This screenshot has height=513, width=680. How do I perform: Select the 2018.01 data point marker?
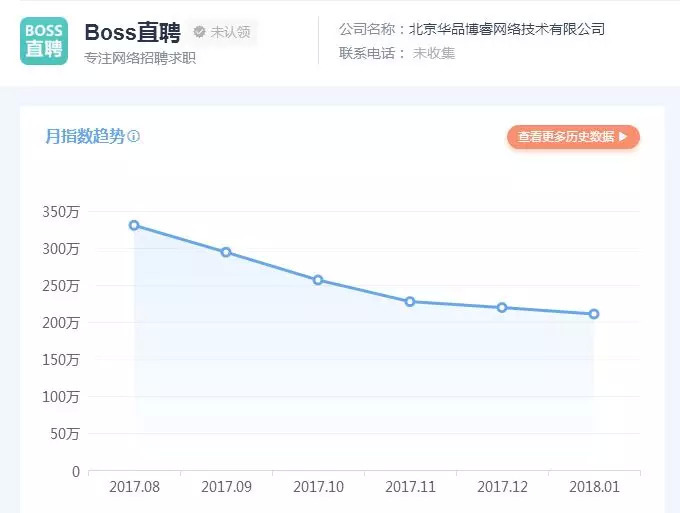(594, 314)
